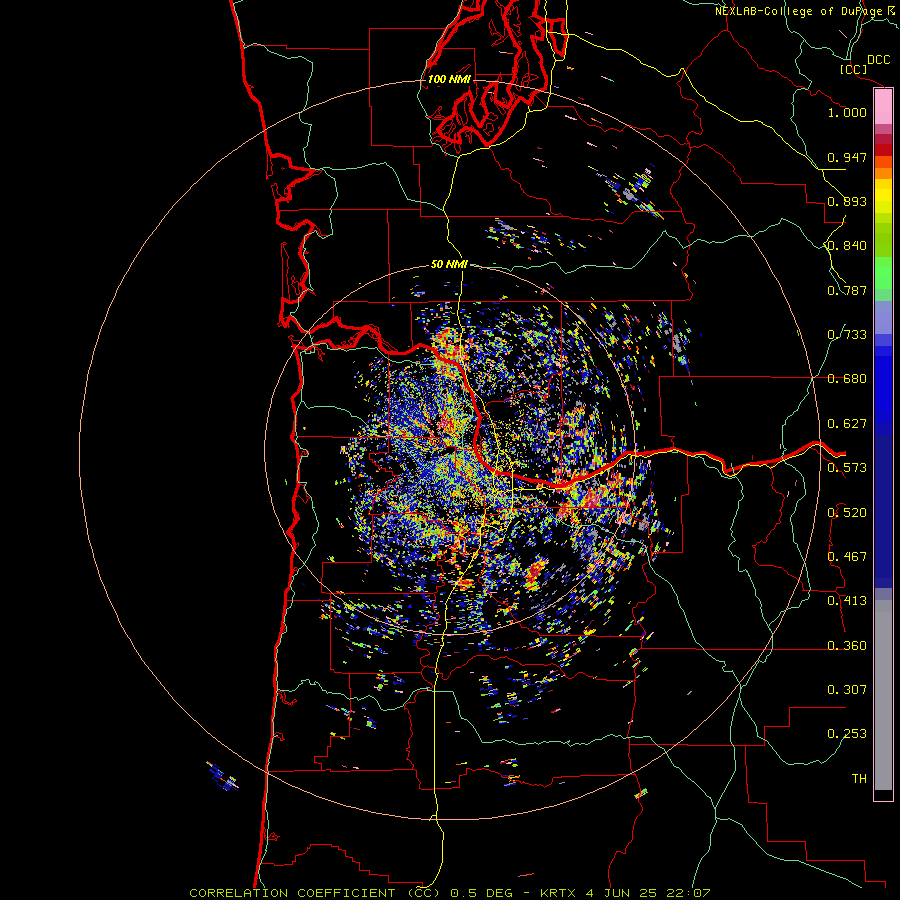This screenshot has width=900, height=900.
Task: Select the 0.627 scale label
Action: [847, 424]
